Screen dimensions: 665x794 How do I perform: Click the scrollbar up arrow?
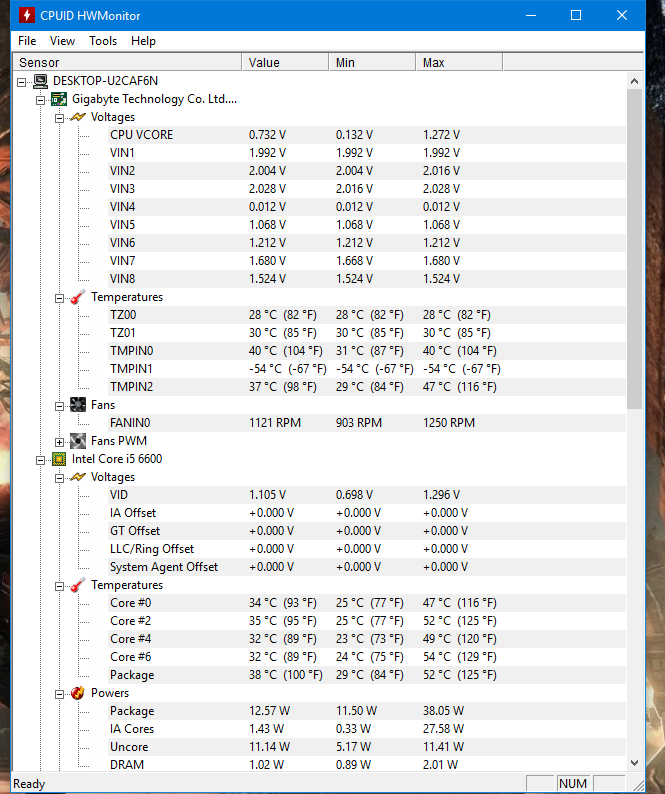pyautogui.click(x=634, y=81)
